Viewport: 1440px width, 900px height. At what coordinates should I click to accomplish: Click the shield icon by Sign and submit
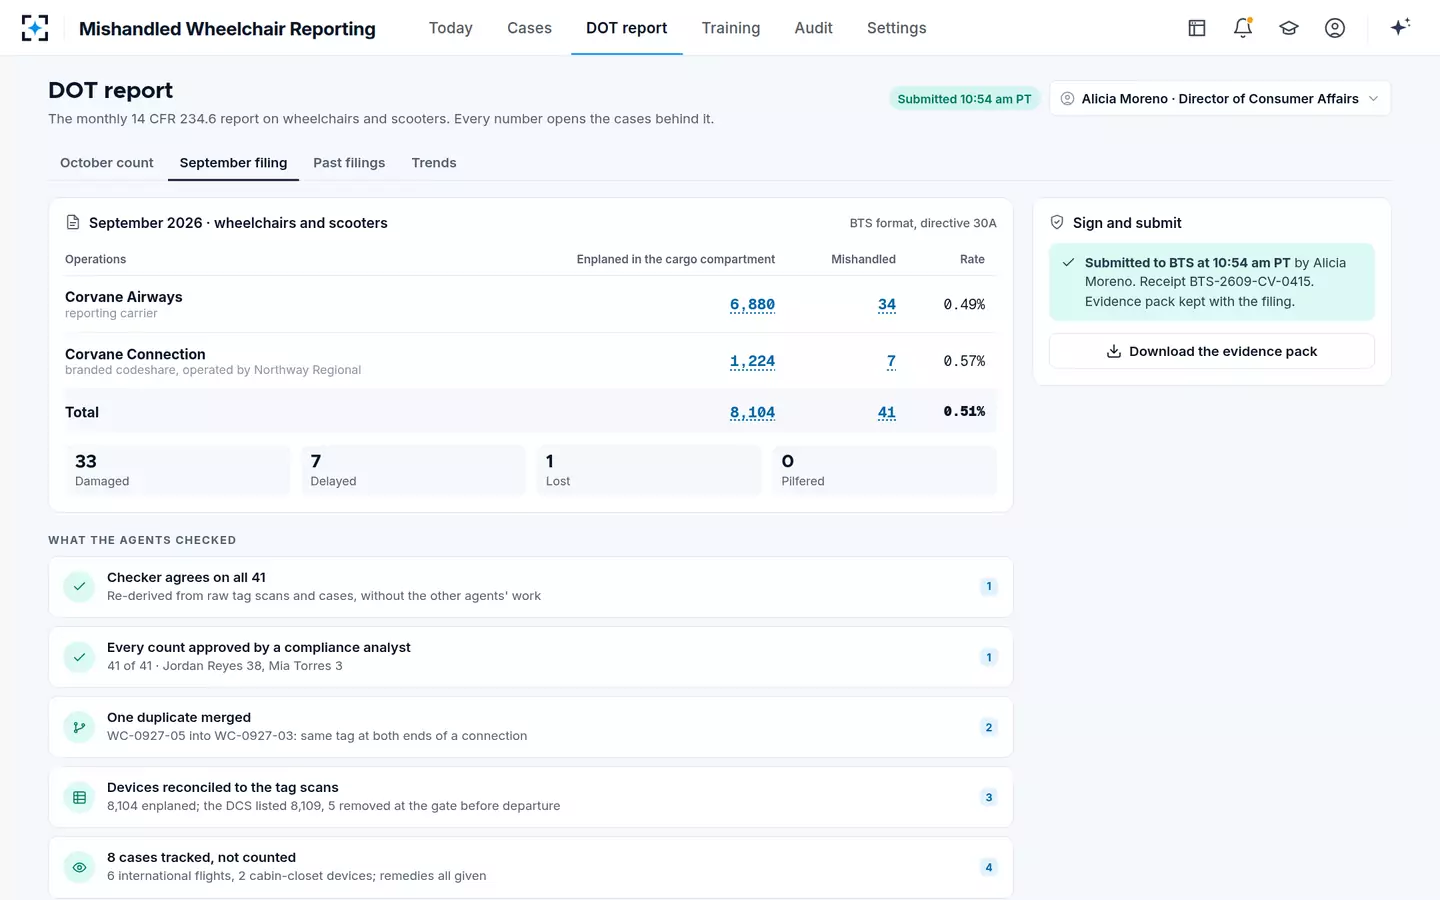pyautogui.click(x=1057, y=222)
